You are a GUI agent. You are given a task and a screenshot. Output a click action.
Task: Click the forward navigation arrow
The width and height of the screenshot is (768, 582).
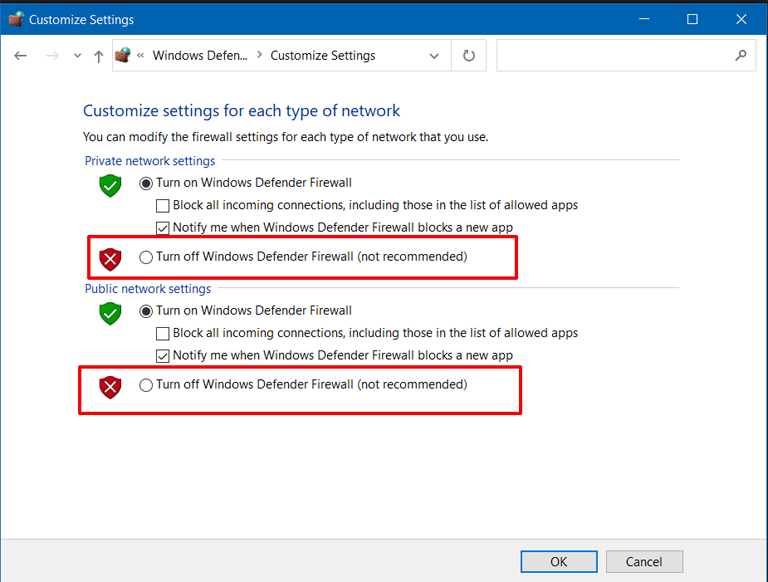pos(52,56)
